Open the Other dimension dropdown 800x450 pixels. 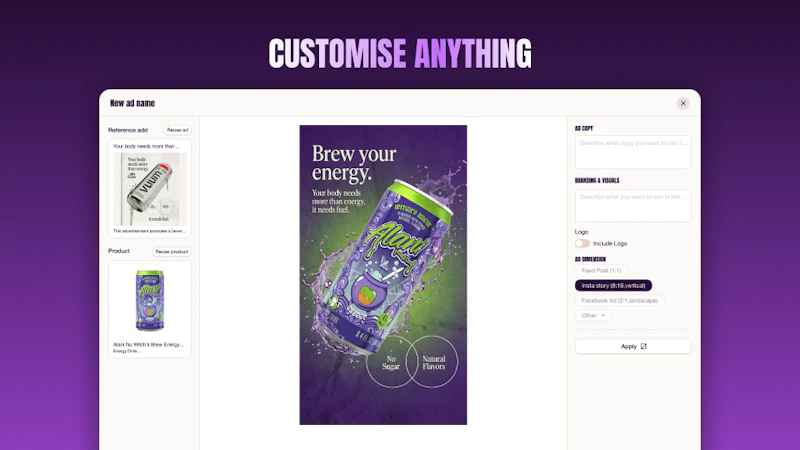click(x=593, y=315)
